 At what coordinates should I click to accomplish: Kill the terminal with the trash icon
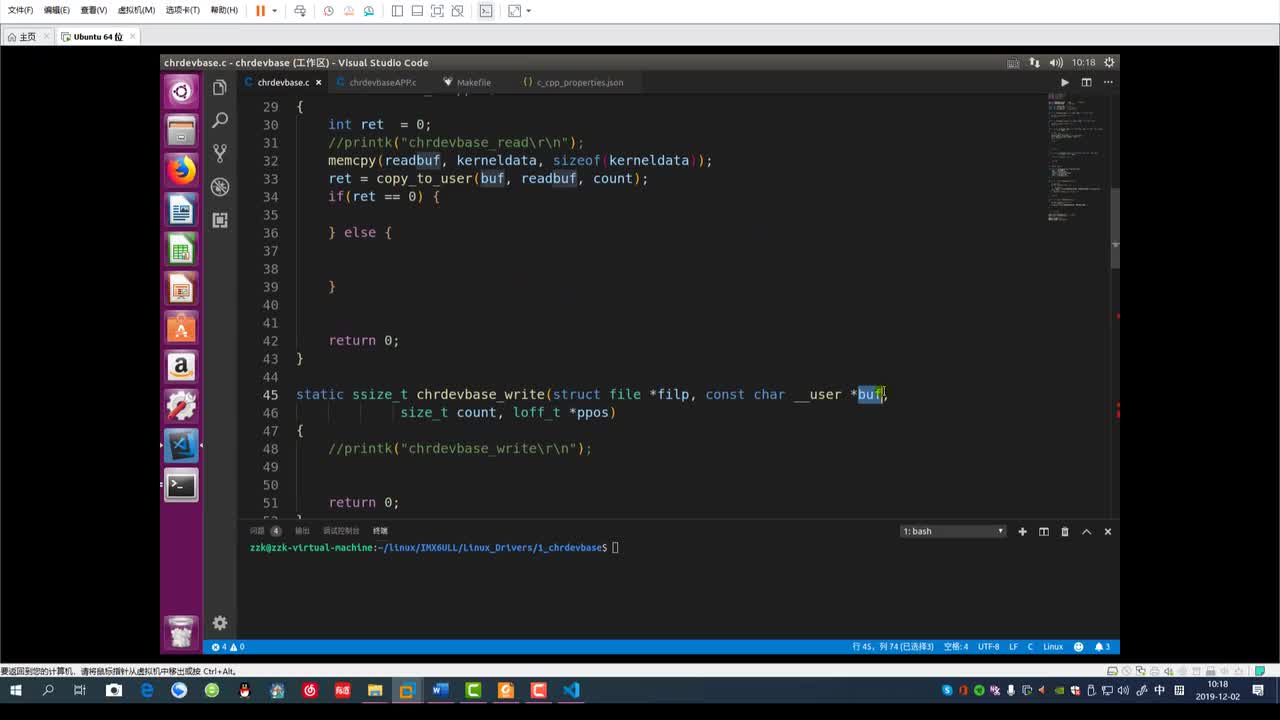1065,531
